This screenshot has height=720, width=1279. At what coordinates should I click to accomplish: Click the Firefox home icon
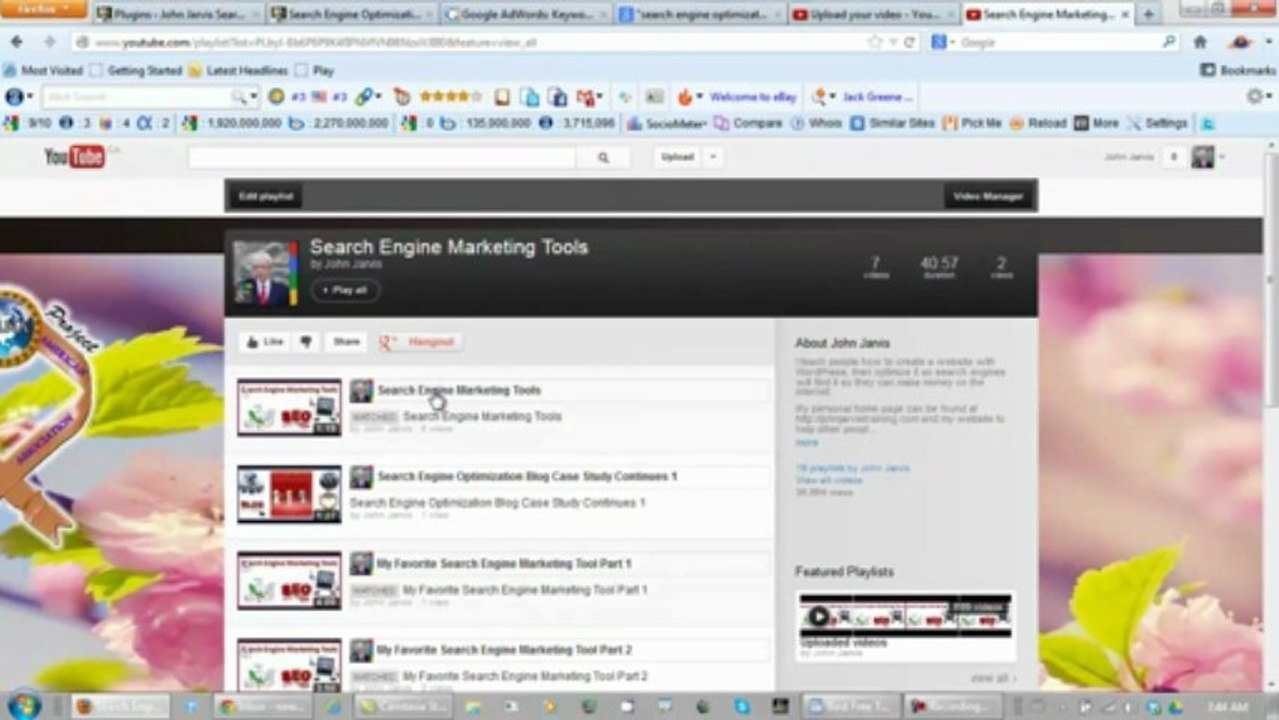point(1200,42)
